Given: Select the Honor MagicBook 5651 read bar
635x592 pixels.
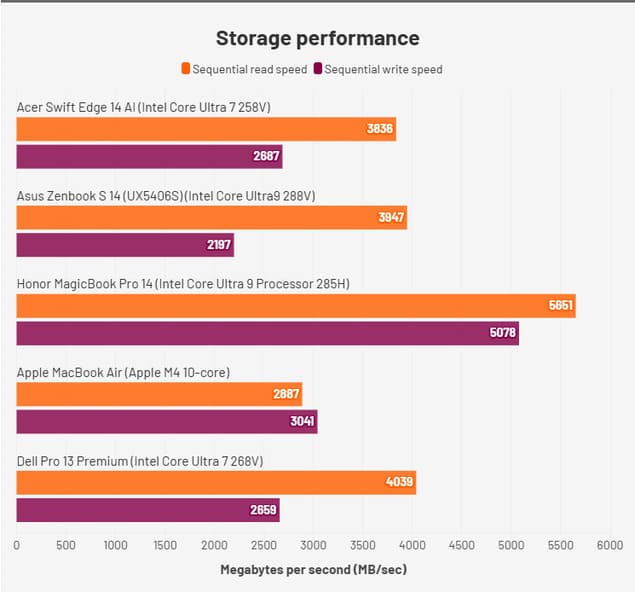Looking at the screenshot, I should (x=296, y=306).
